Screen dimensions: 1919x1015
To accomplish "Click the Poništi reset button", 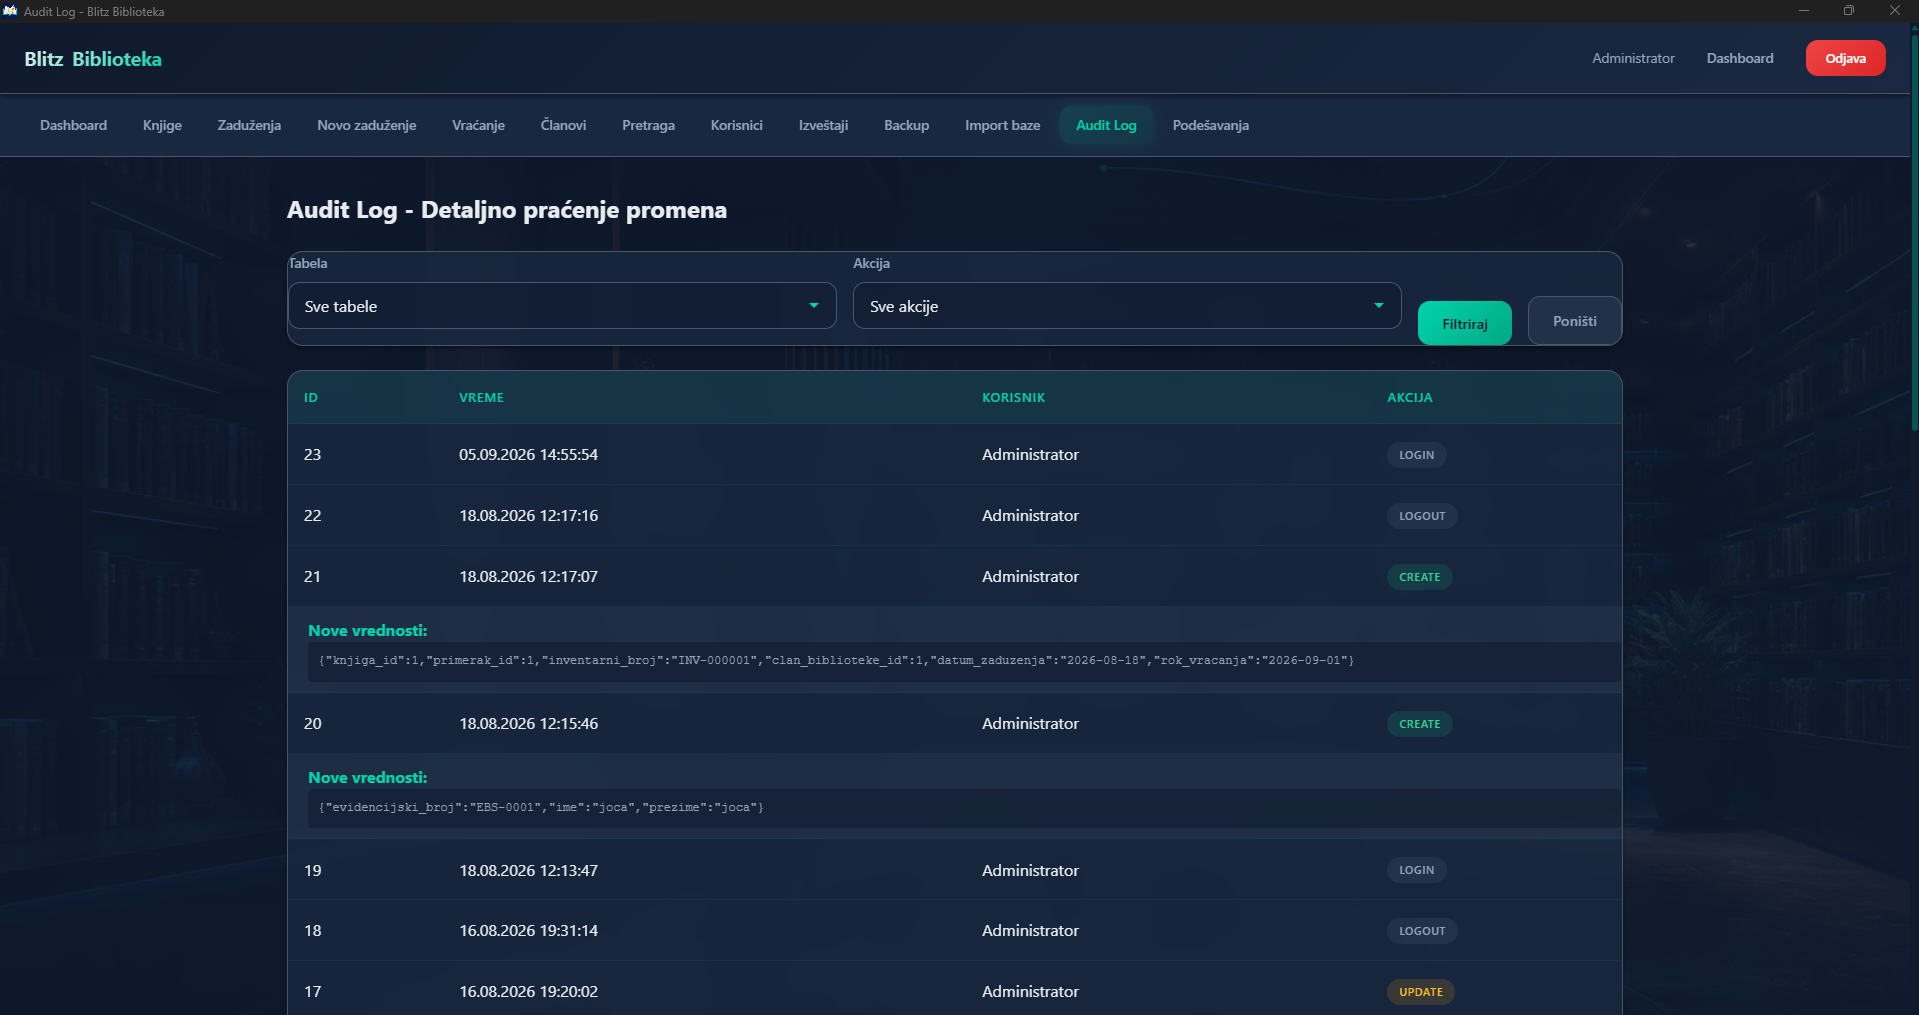I will tap(1574, 321).
